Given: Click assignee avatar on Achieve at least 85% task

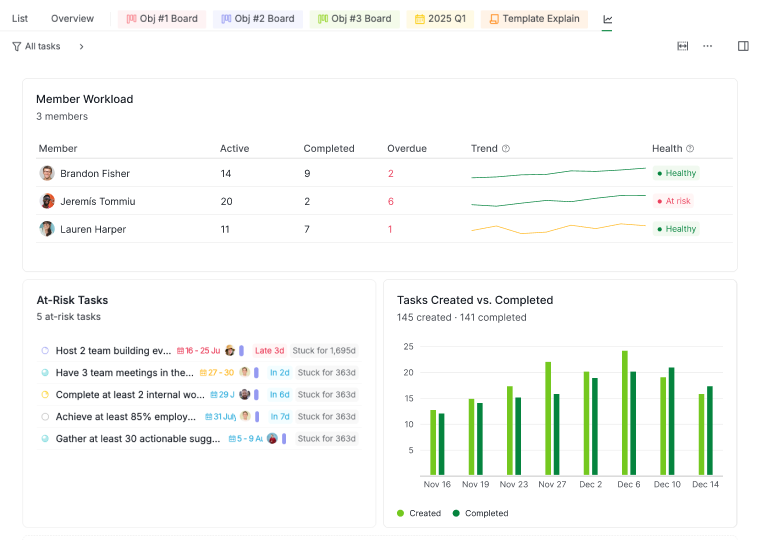Looking at the screenshot, I should pyautogui.click(x=245, y=416).
